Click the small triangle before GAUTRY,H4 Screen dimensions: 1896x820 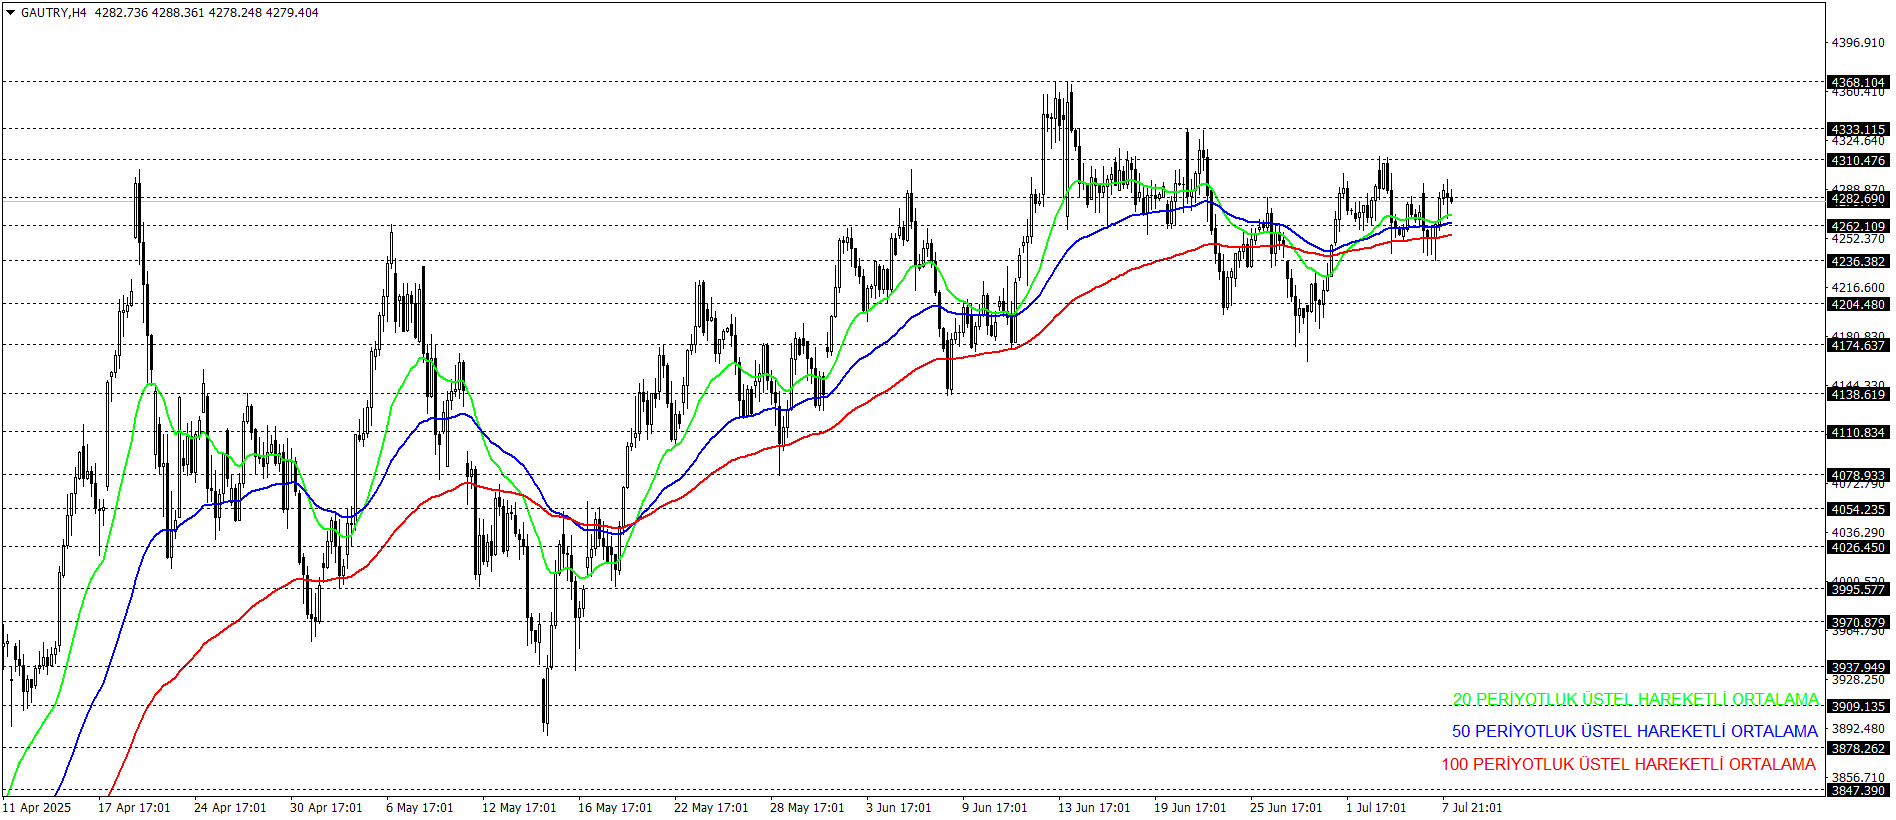pos(11,13)
